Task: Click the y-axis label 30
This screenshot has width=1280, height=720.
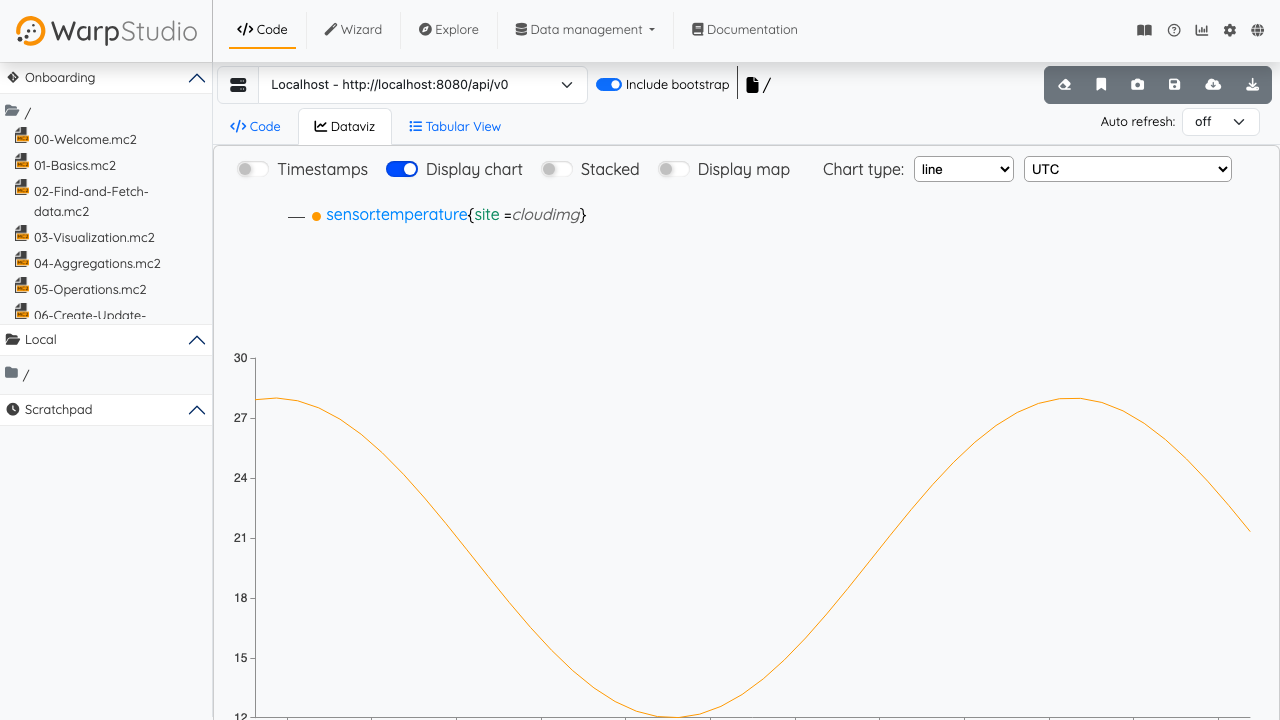Action: click(240, 358)
